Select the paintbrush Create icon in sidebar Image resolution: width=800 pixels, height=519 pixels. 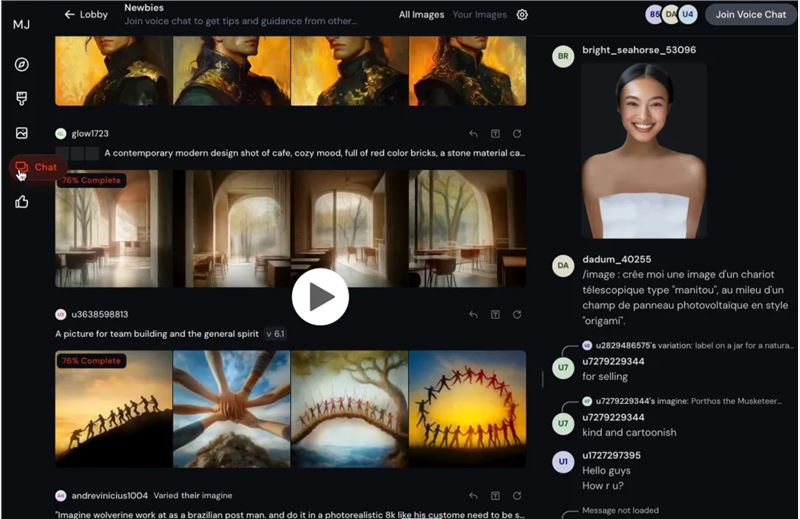tap(21, 98)
